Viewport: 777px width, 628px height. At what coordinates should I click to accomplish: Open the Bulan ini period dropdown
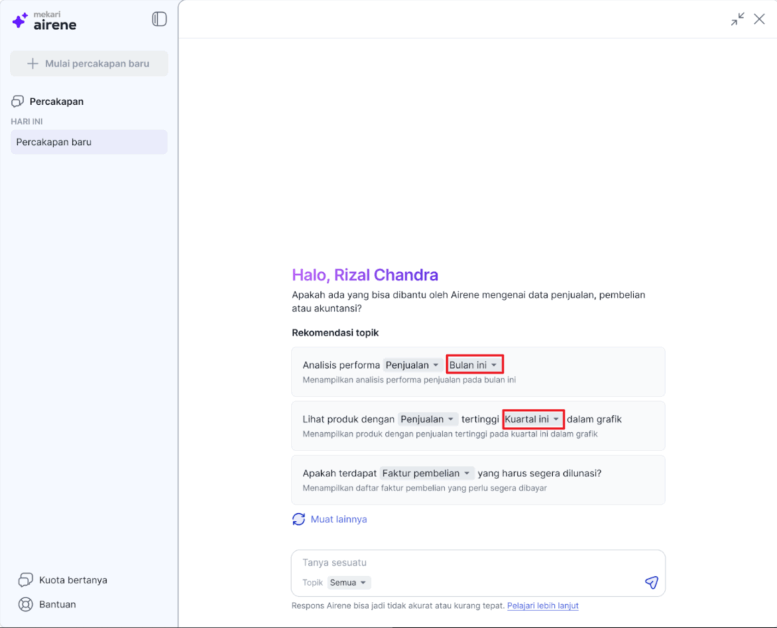(474, 365)
